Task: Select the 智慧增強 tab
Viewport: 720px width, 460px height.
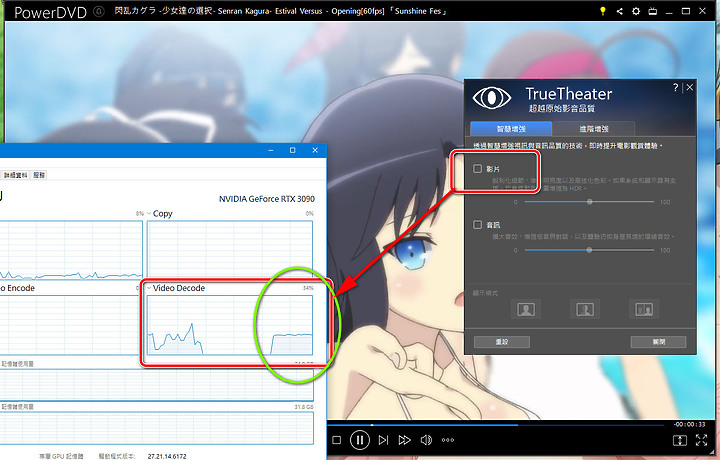Action: tap(511, 129)
